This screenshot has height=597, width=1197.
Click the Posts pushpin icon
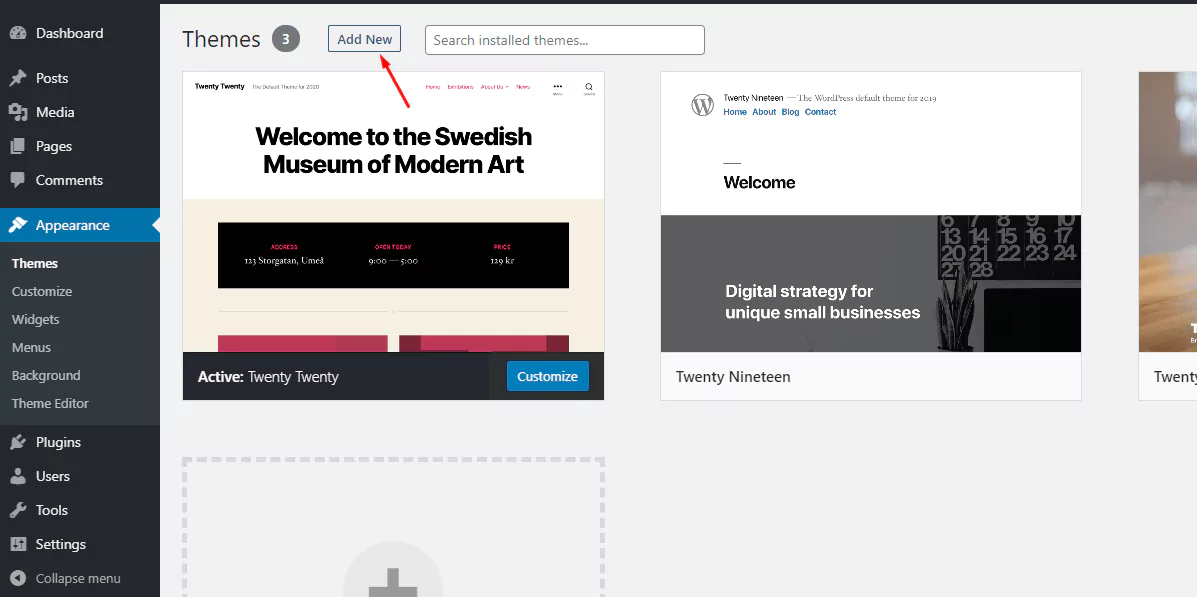[x=18, y=79]
